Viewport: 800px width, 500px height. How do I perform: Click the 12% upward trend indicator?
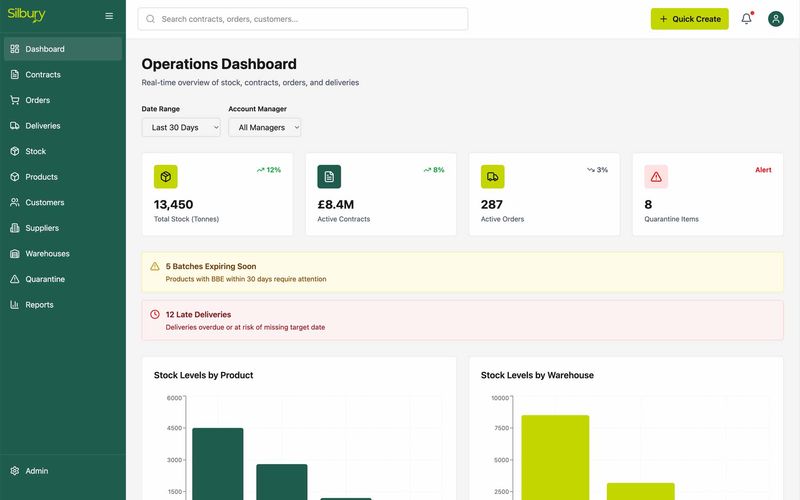269,170
